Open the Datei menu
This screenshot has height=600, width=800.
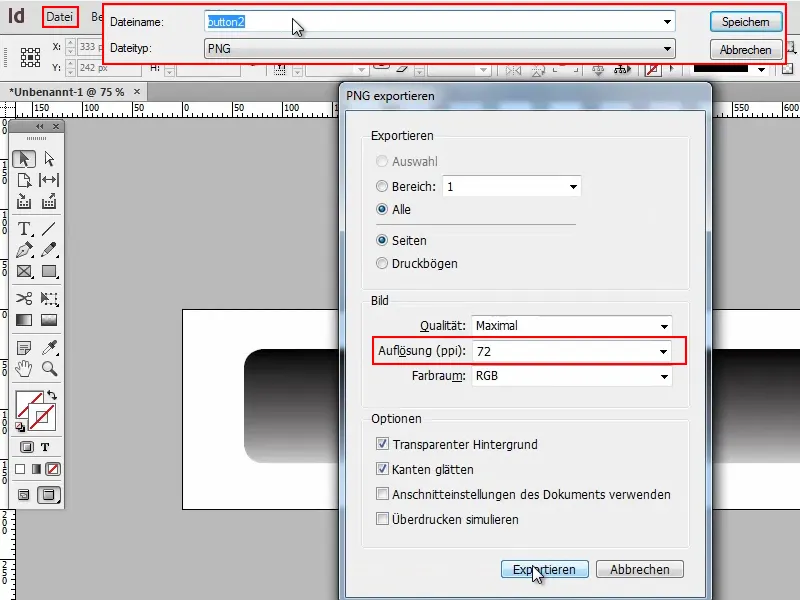click(60, 17)
